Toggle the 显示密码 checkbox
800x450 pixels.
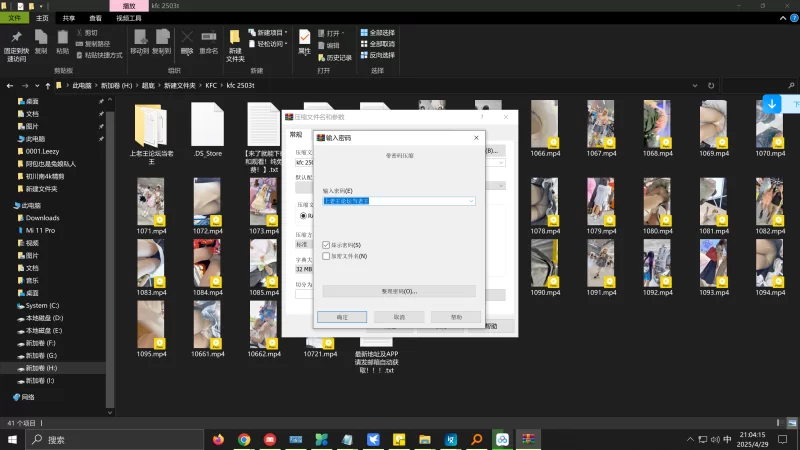pyautogui.click(x=326, y=245)
